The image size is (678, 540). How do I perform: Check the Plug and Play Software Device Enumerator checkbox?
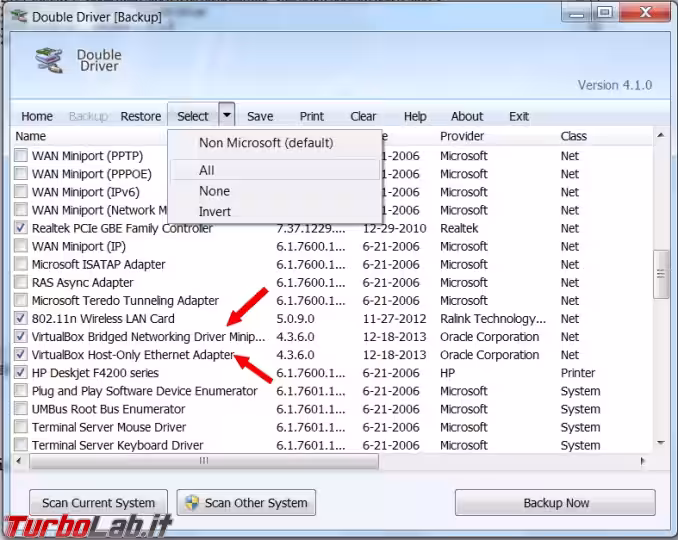coord(21,390)
